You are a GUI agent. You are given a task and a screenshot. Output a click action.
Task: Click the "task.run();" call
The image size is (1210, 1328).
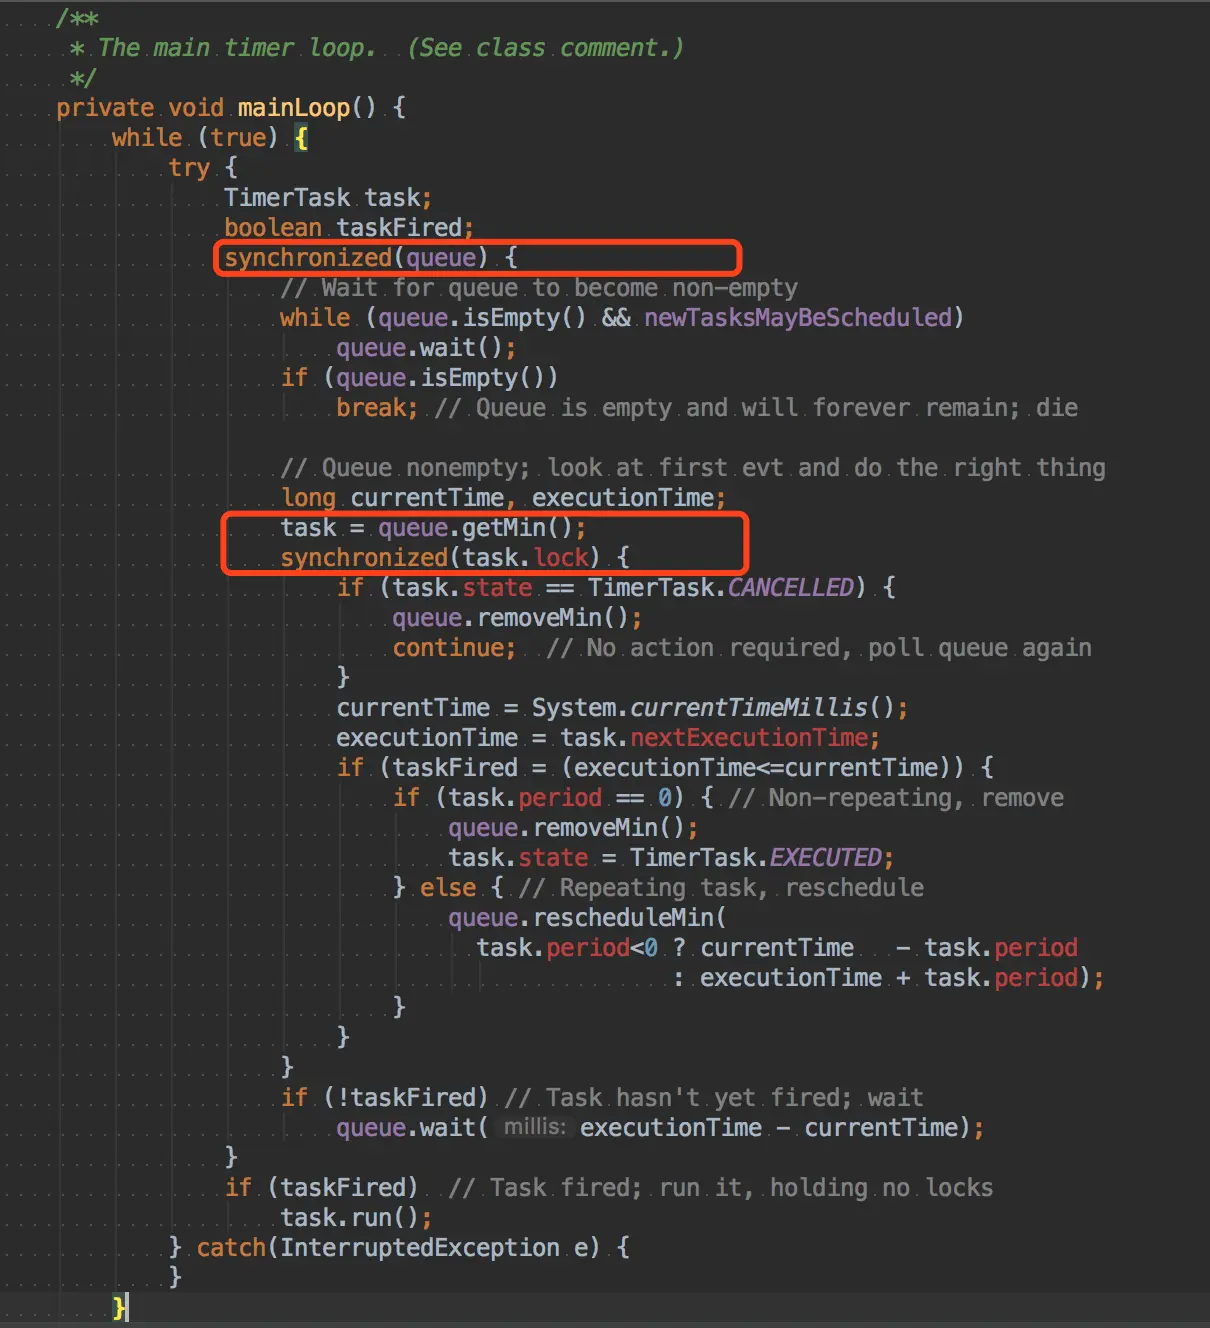[x=356, y=1218]
